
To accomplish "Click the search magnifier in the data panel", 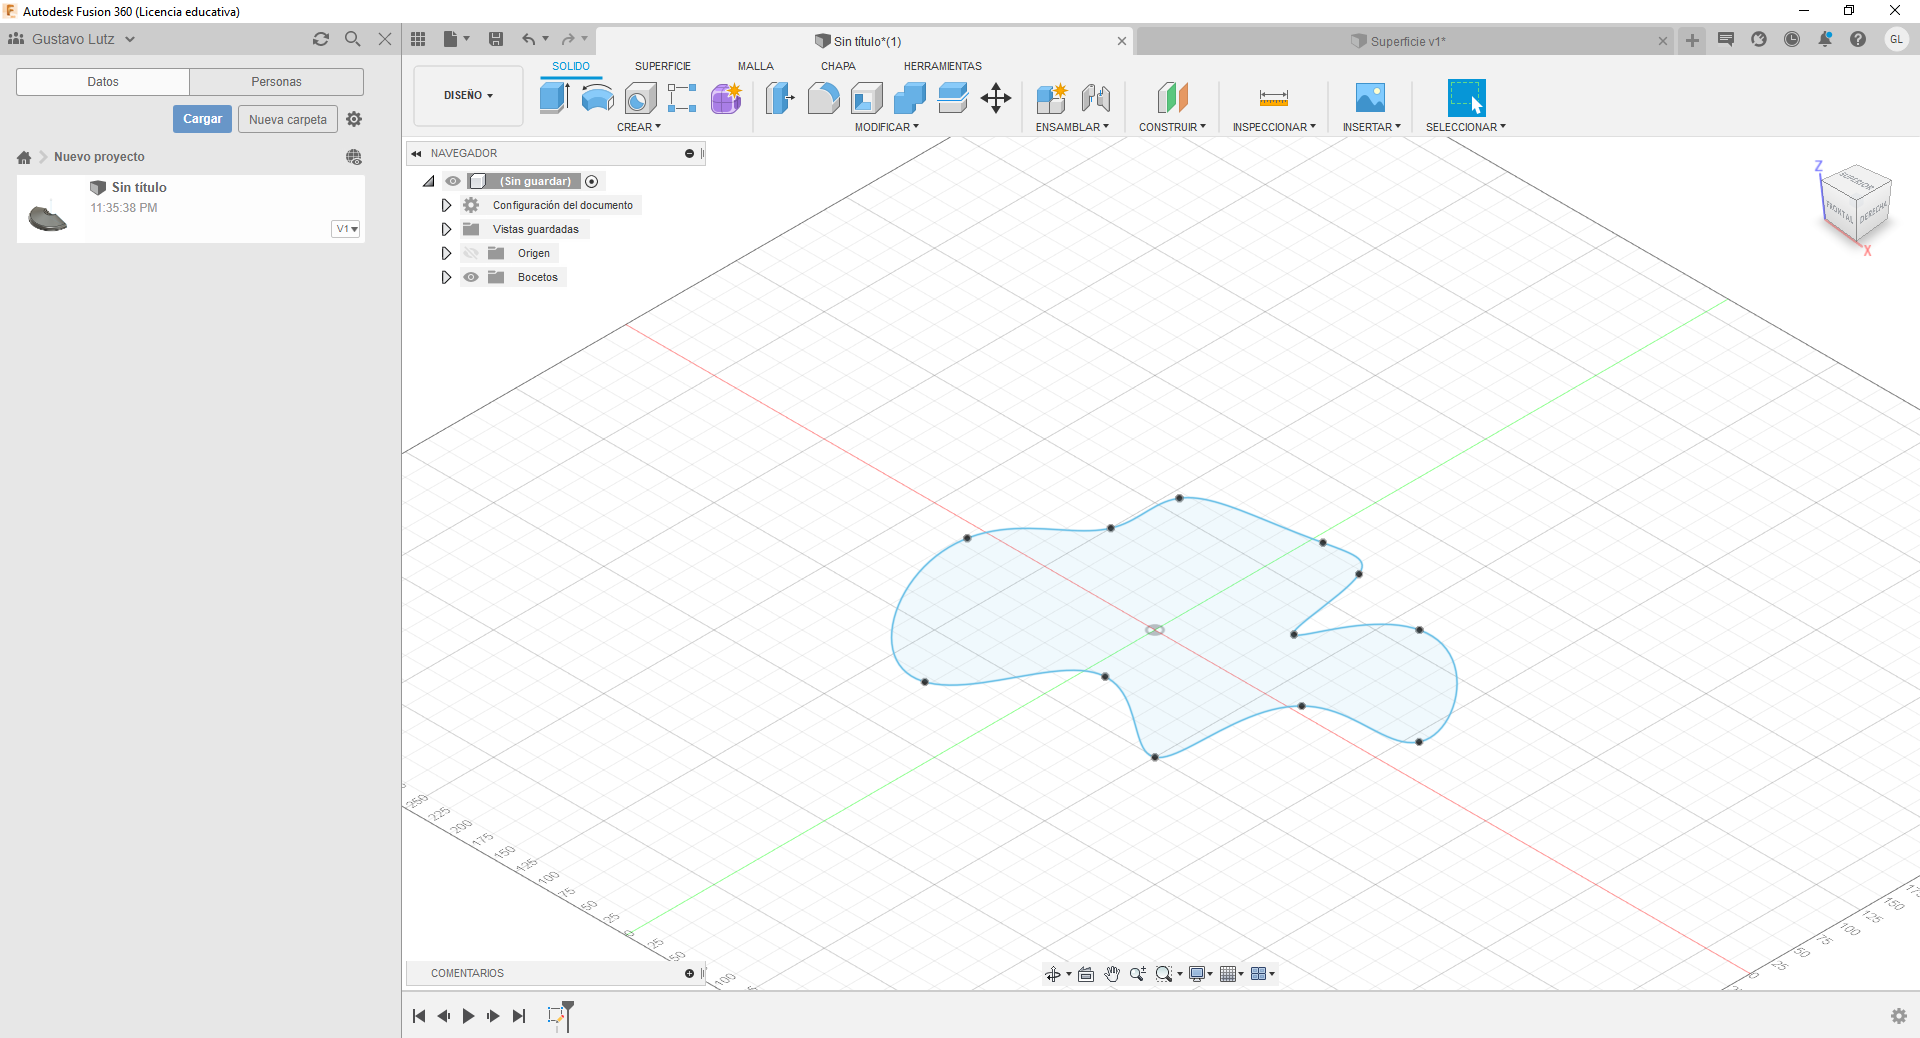I will pos(353,39).
